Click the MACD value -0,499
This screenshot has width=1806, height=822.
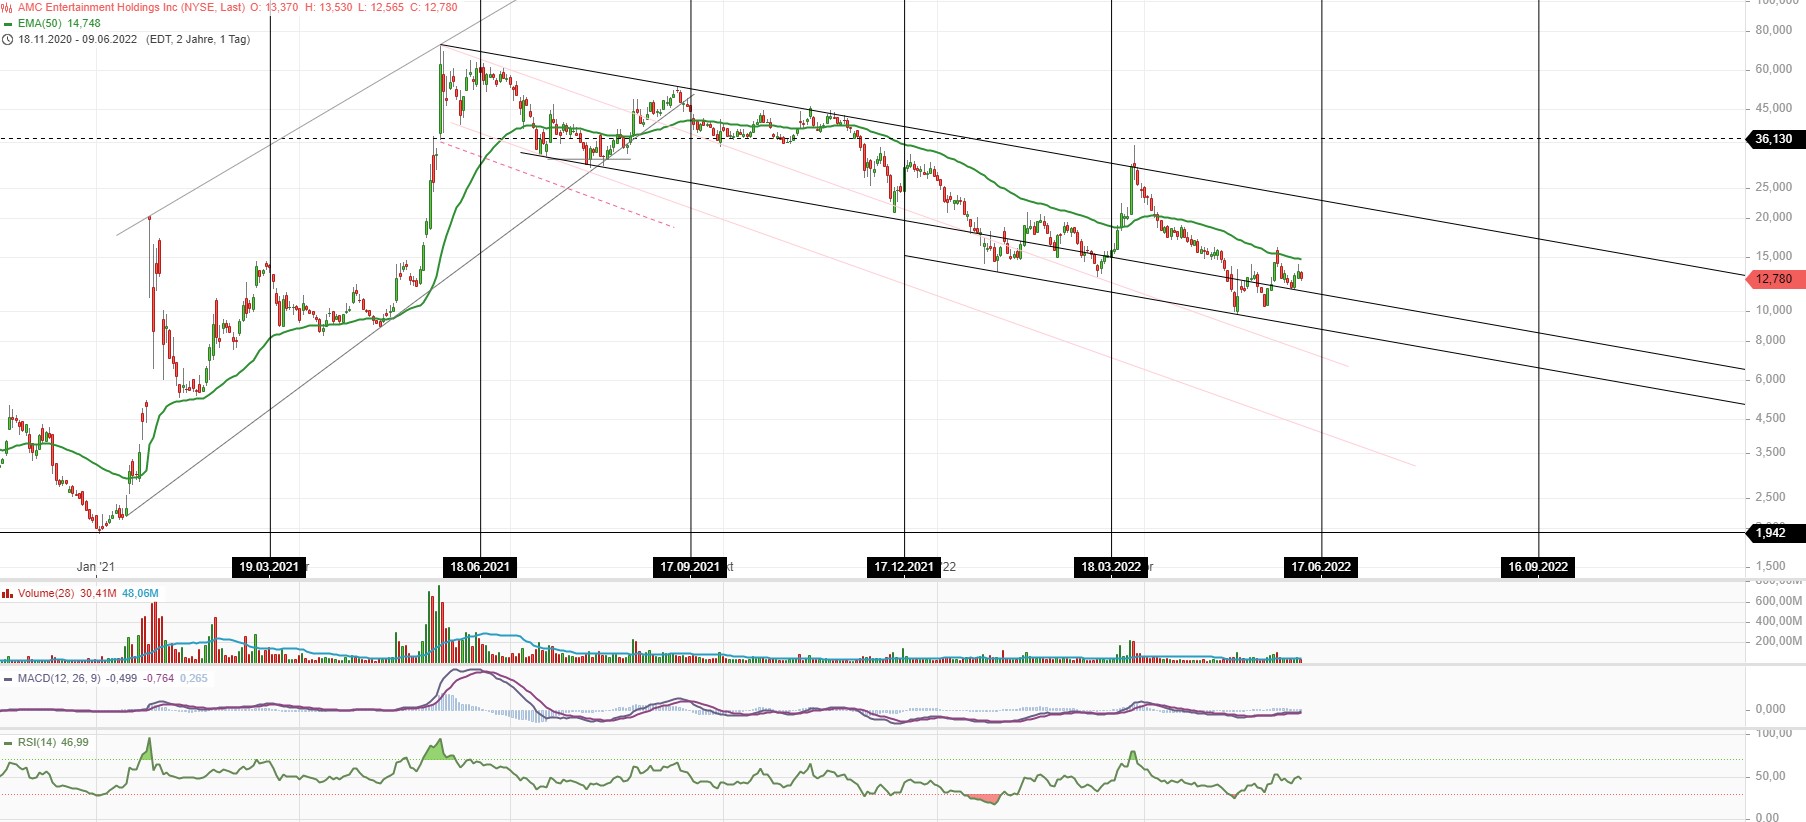click(122, 678)
